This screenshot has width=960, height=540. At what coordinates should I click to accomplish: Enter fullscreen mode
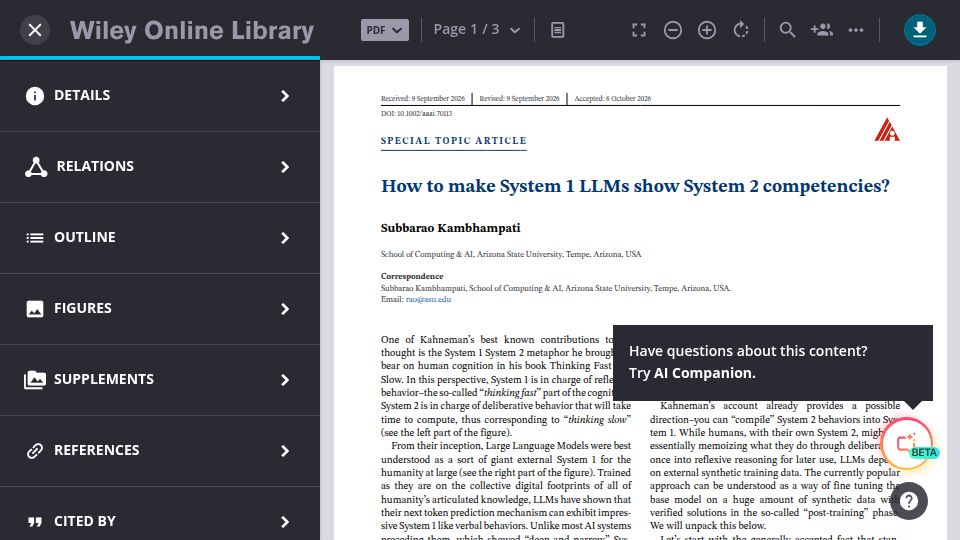[x=639, y=30]
